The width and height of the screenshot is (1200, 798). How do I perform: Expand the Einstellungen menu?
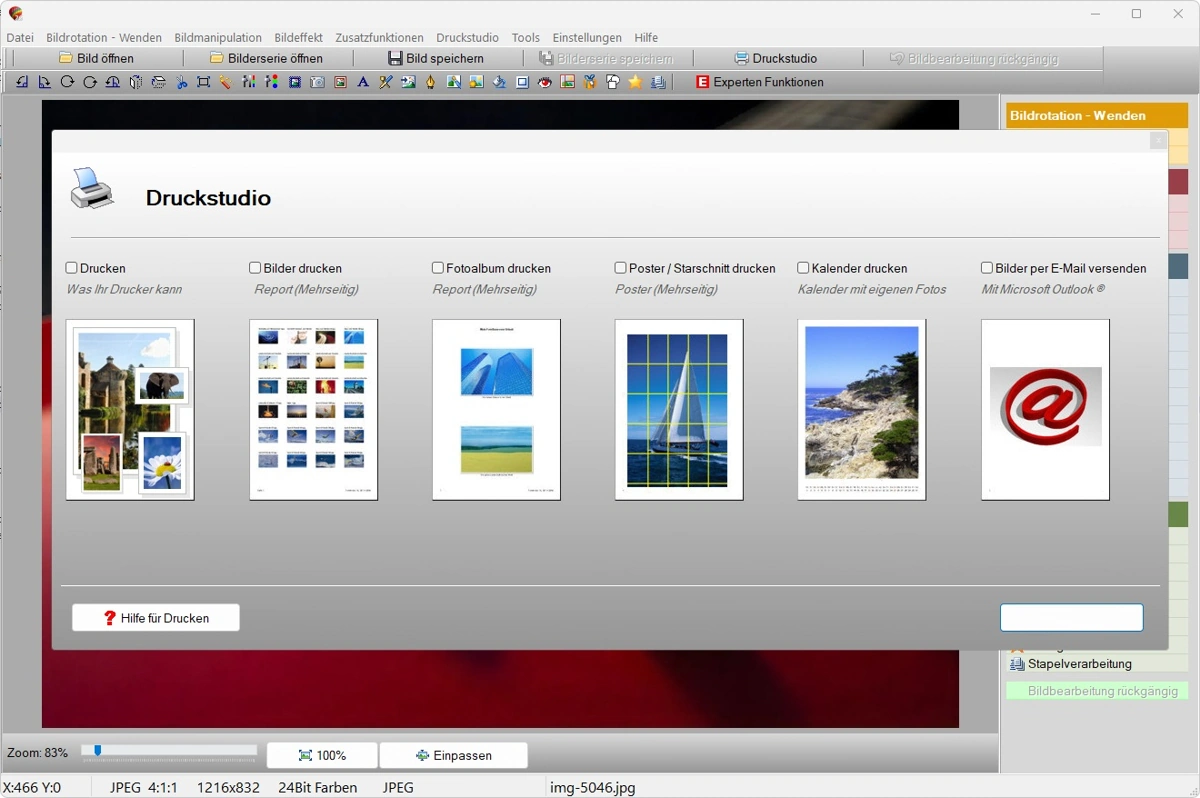pyautogui.click(x=587, y=38)
